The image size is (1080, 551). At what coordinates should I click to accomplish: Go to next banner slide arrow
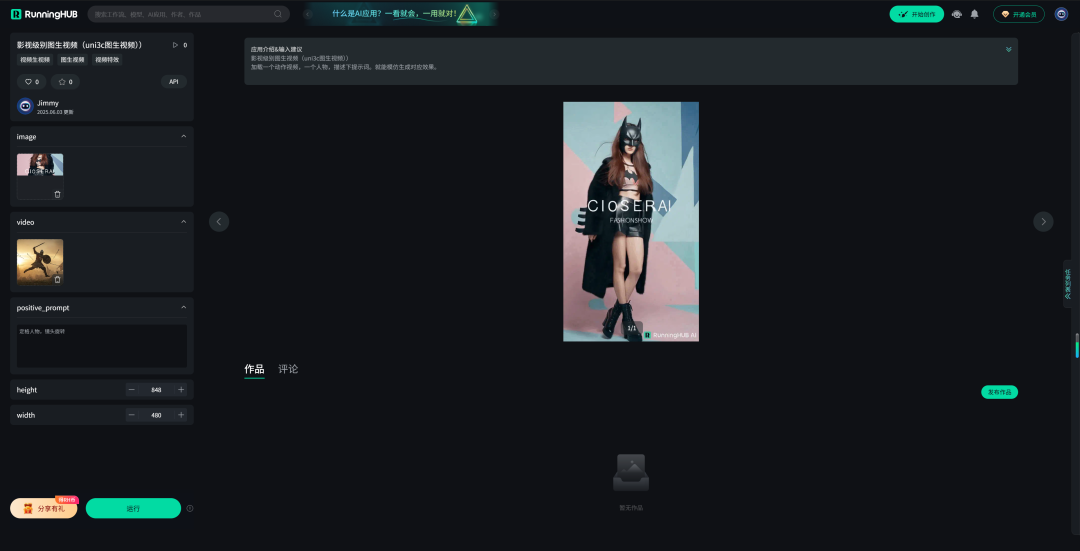click(494, 14)
